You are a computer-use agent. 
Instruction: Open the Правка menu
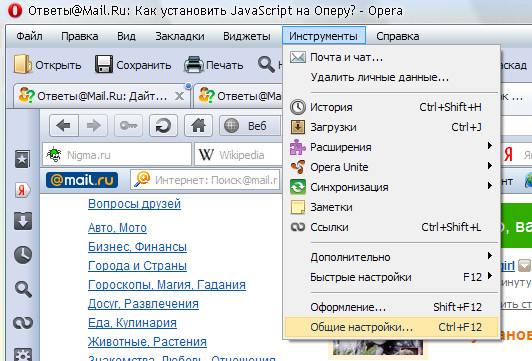(80, 36)
